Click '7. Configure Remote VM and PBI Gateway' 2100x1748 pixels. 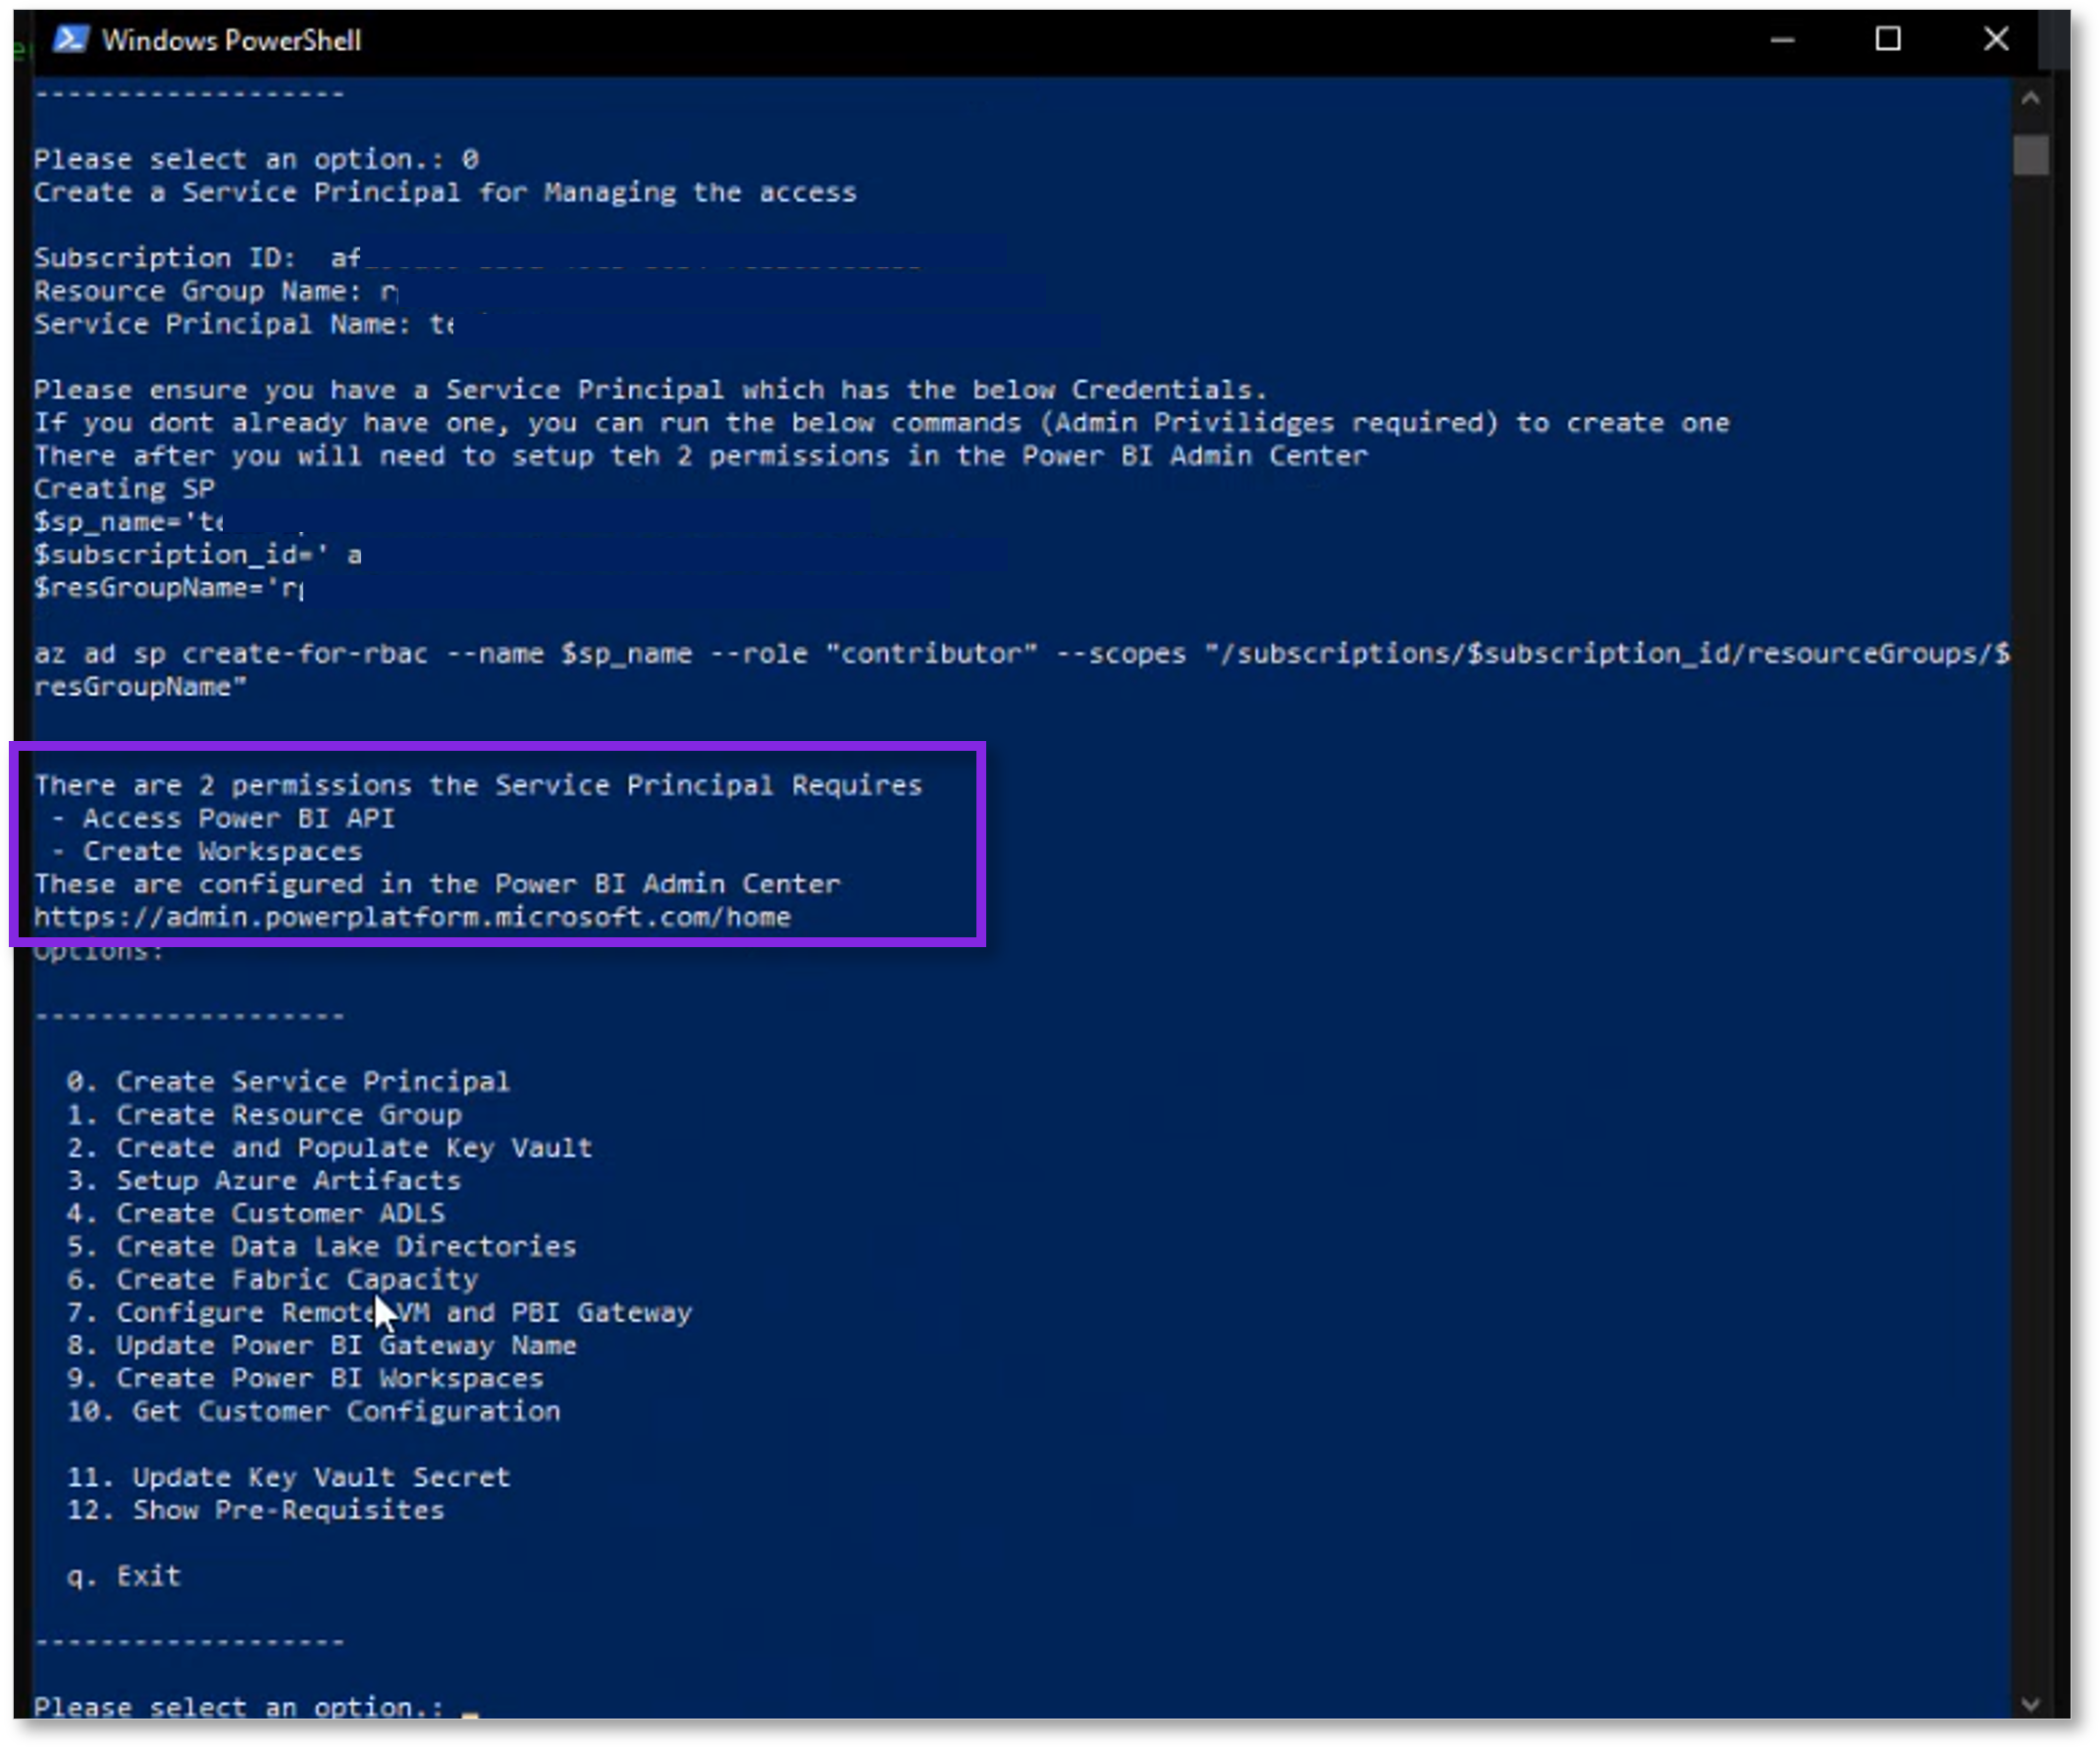click(379, 1312)
